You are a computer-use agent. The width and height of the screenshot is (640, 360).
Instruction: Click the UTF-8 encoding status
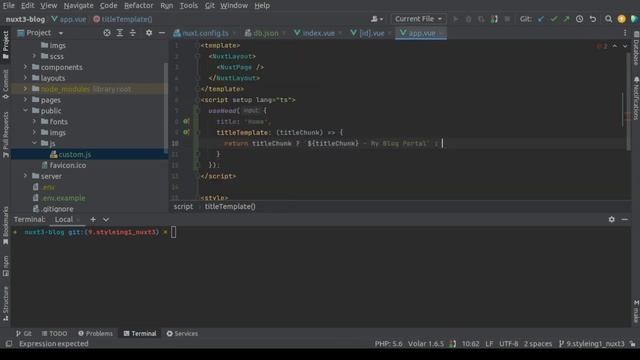click(509, 344)
